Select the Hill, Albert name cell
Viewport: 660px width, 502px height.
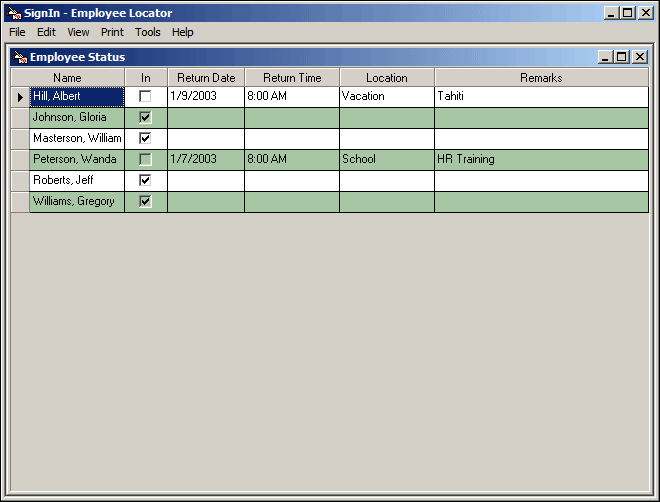click(77, 97)
